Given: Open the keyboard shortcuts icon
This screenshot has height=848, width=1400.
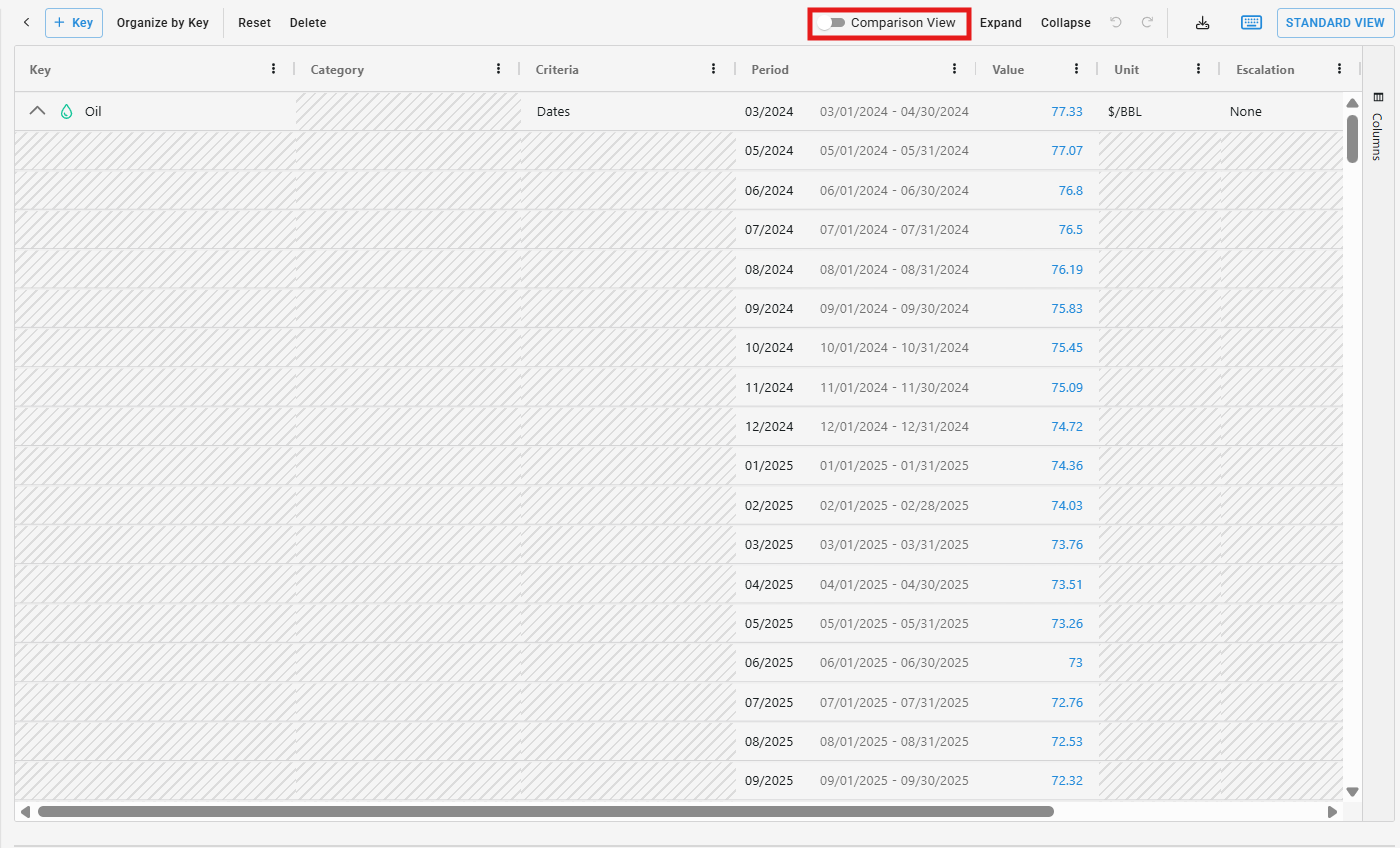Looking at the screenshot, I should (1251, 22).
